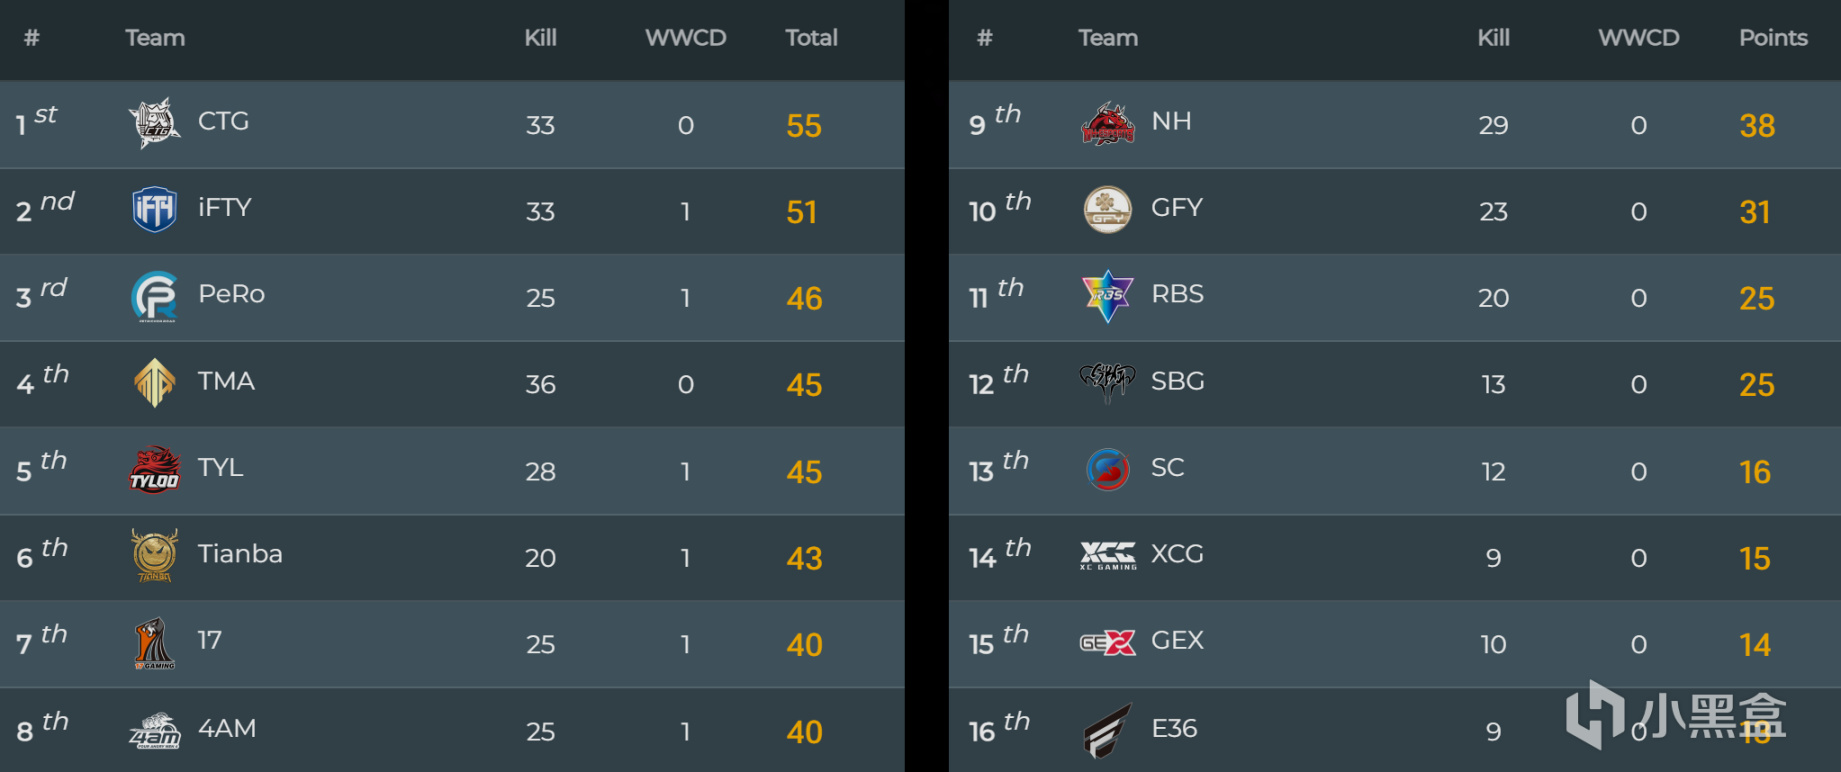Click the iFTY shield logo
The width and height of the screenshot is (1841, 772).
pos(154,209)
